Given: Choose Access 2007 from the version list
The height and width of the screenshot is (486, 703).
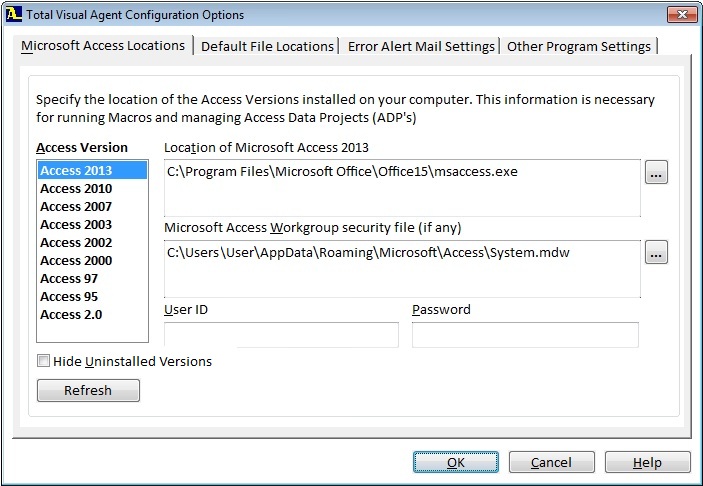Looking at the screenshot, I should coord(92,206).
